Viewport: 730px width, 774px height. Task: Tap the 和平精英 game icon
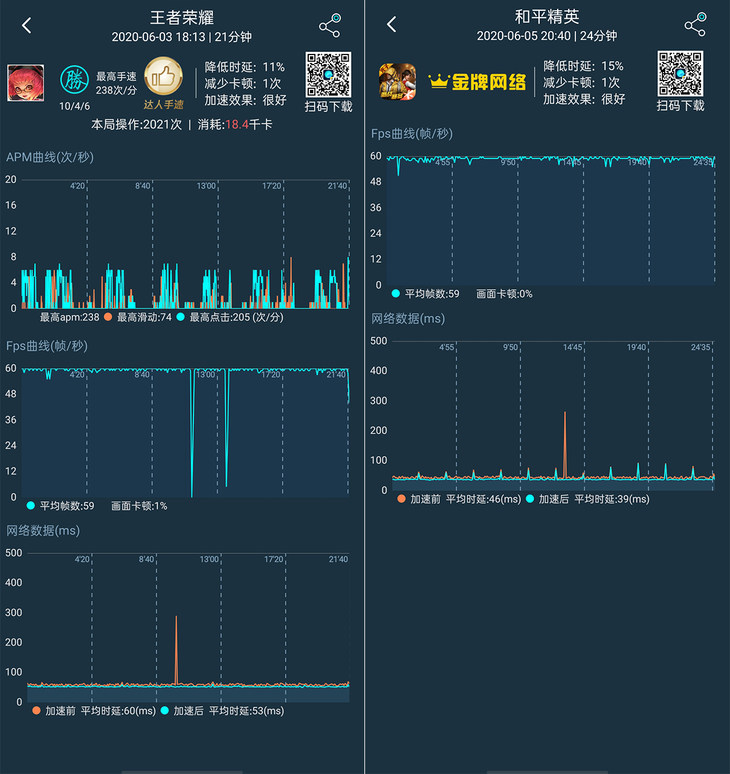click(397, 82)
